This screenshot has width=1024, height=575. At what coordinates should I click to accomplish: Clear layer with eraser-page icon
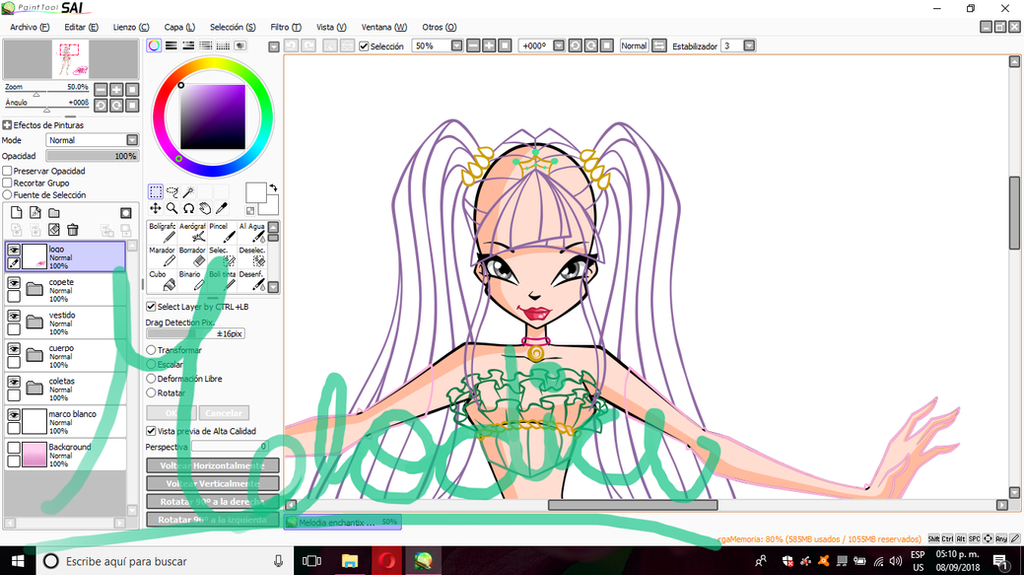click(x=54, y=229)
